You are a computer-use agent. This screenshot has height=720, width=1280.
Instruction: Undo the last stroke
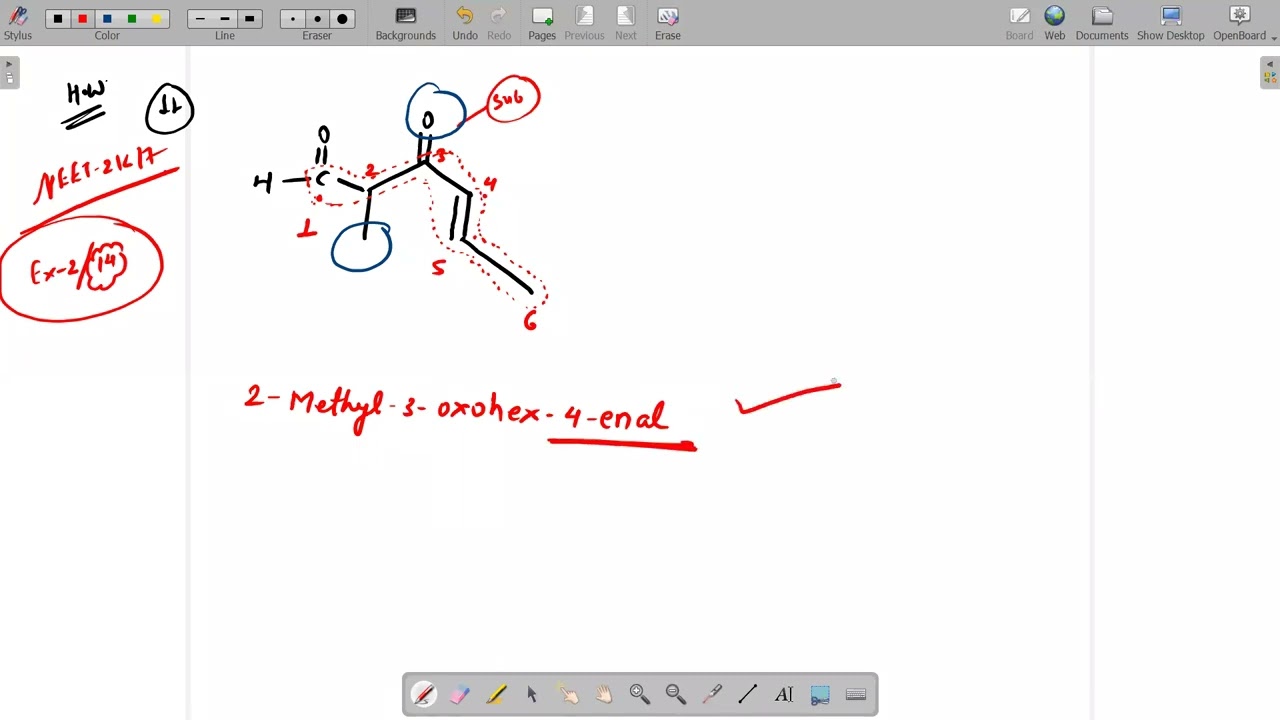tap(465, 23)
